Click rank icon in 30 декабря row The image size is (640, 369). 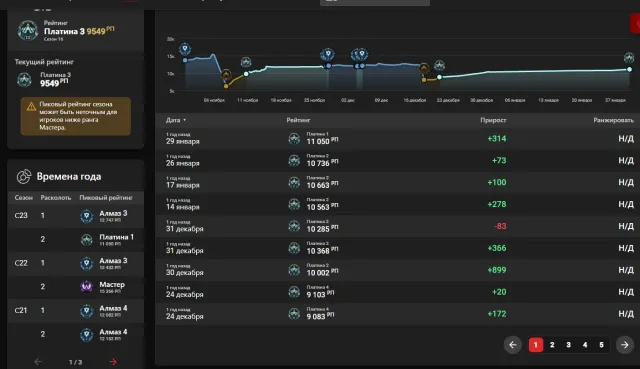294,270
